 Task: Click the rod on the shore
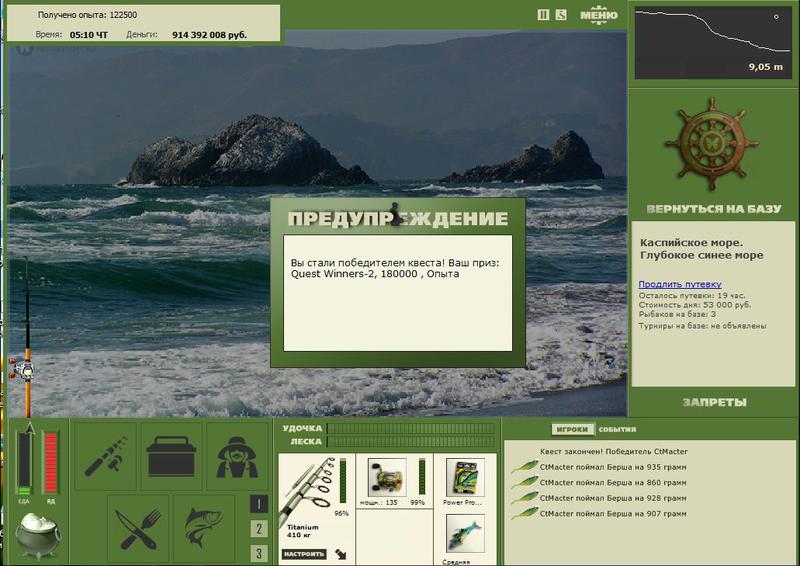26,339
